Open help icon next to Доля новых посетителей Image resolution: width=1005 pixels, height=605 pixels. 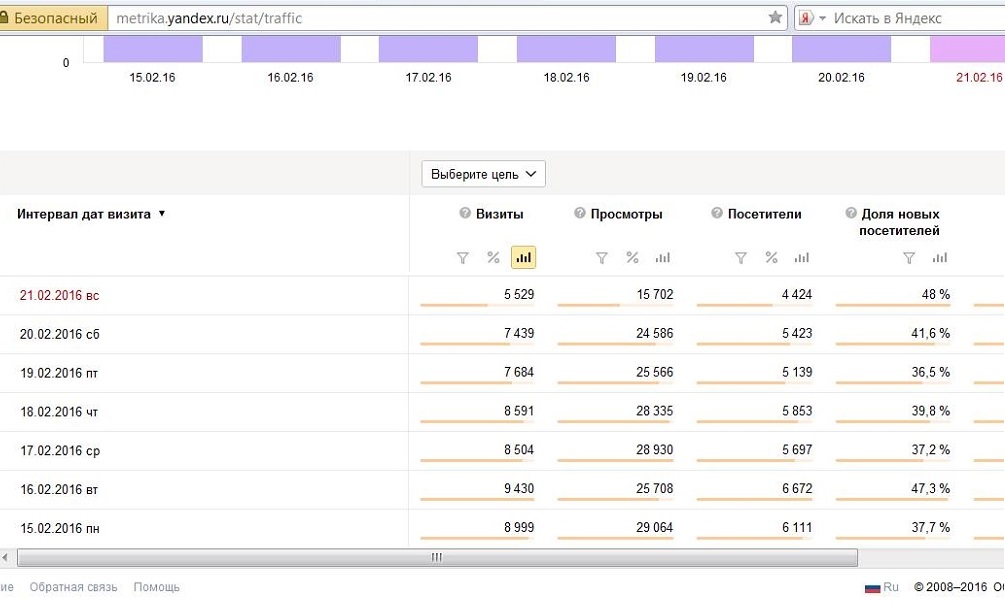851,213
